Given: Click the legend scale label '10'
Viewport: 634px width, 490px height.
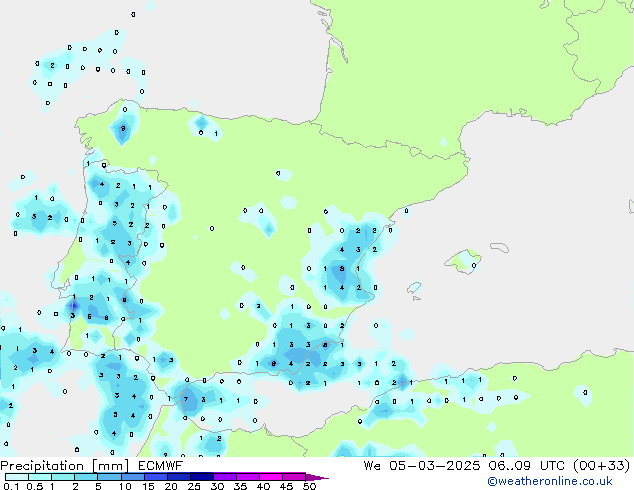Looking at the screenshot, I should [125, 486].
